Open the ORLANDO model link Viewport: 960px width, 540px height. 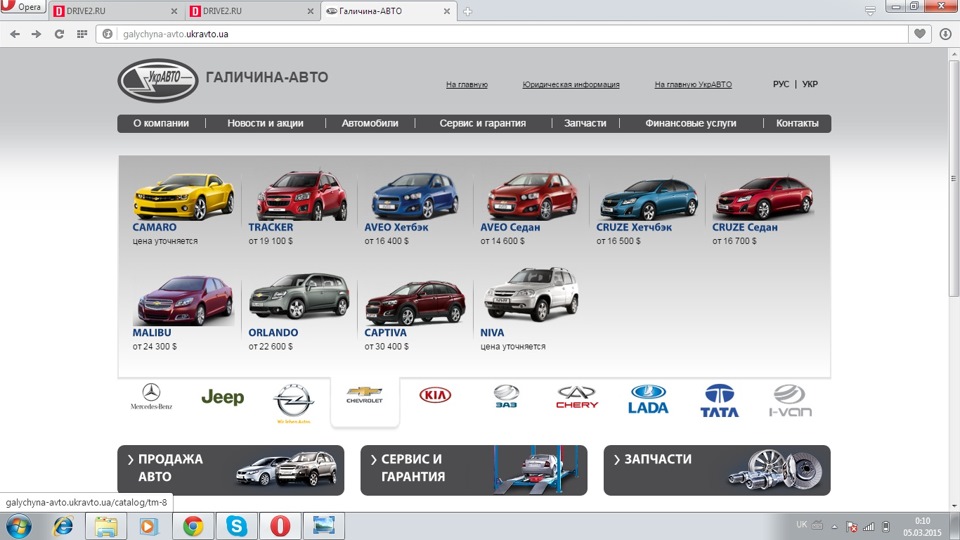click(273, 332)
